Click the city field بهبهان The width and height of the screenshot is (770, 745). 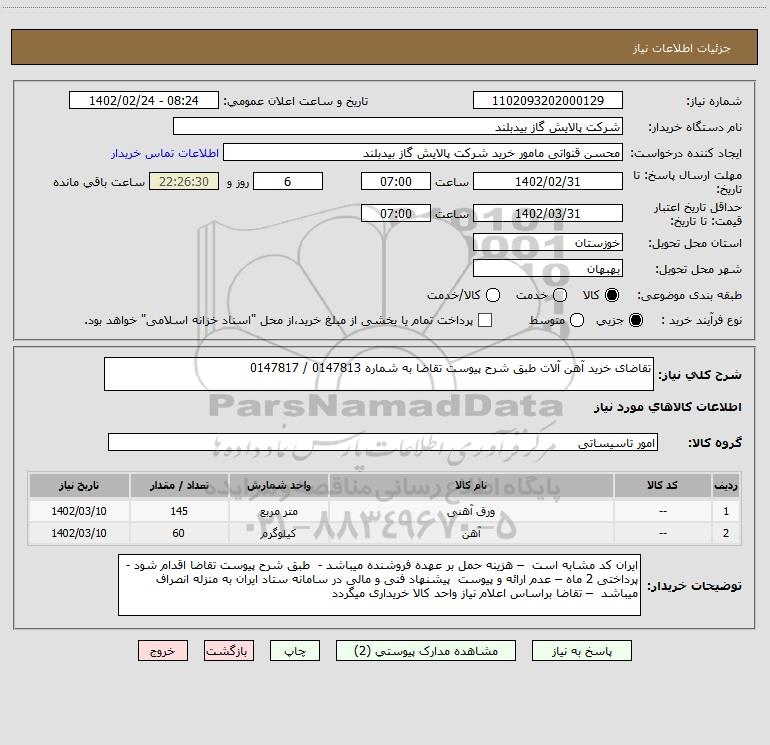(x=548, y=269)
